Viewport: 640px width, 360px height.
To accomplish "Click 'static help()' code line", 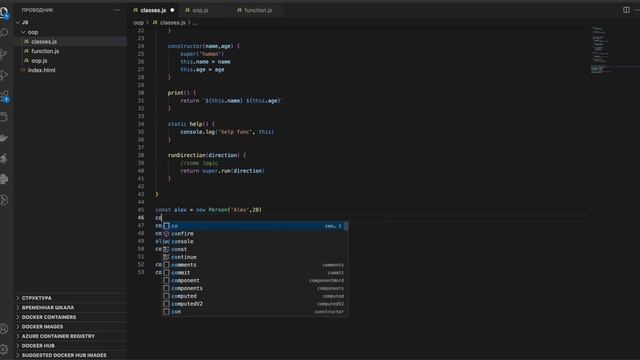I will [x=191, y=124].
